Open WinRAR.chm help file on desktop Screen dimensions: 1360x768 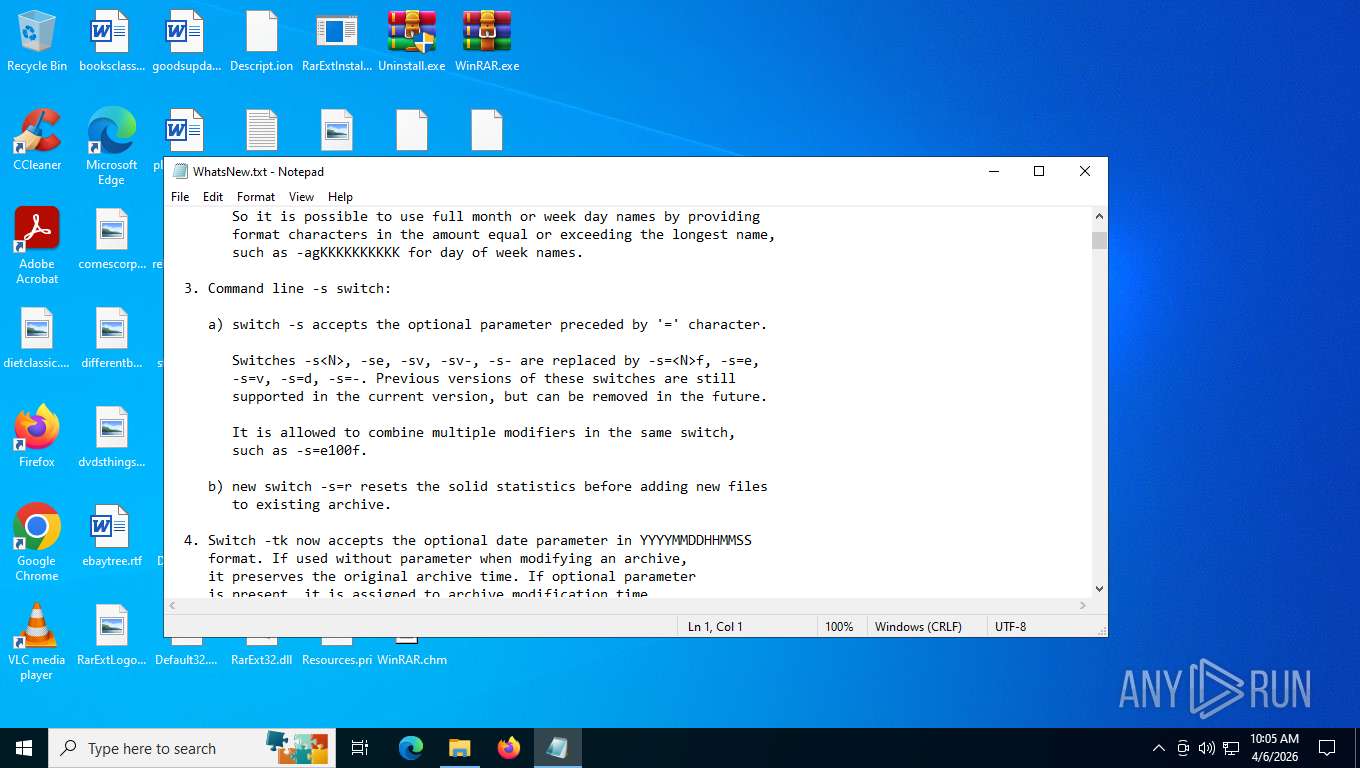pos(412,652)
